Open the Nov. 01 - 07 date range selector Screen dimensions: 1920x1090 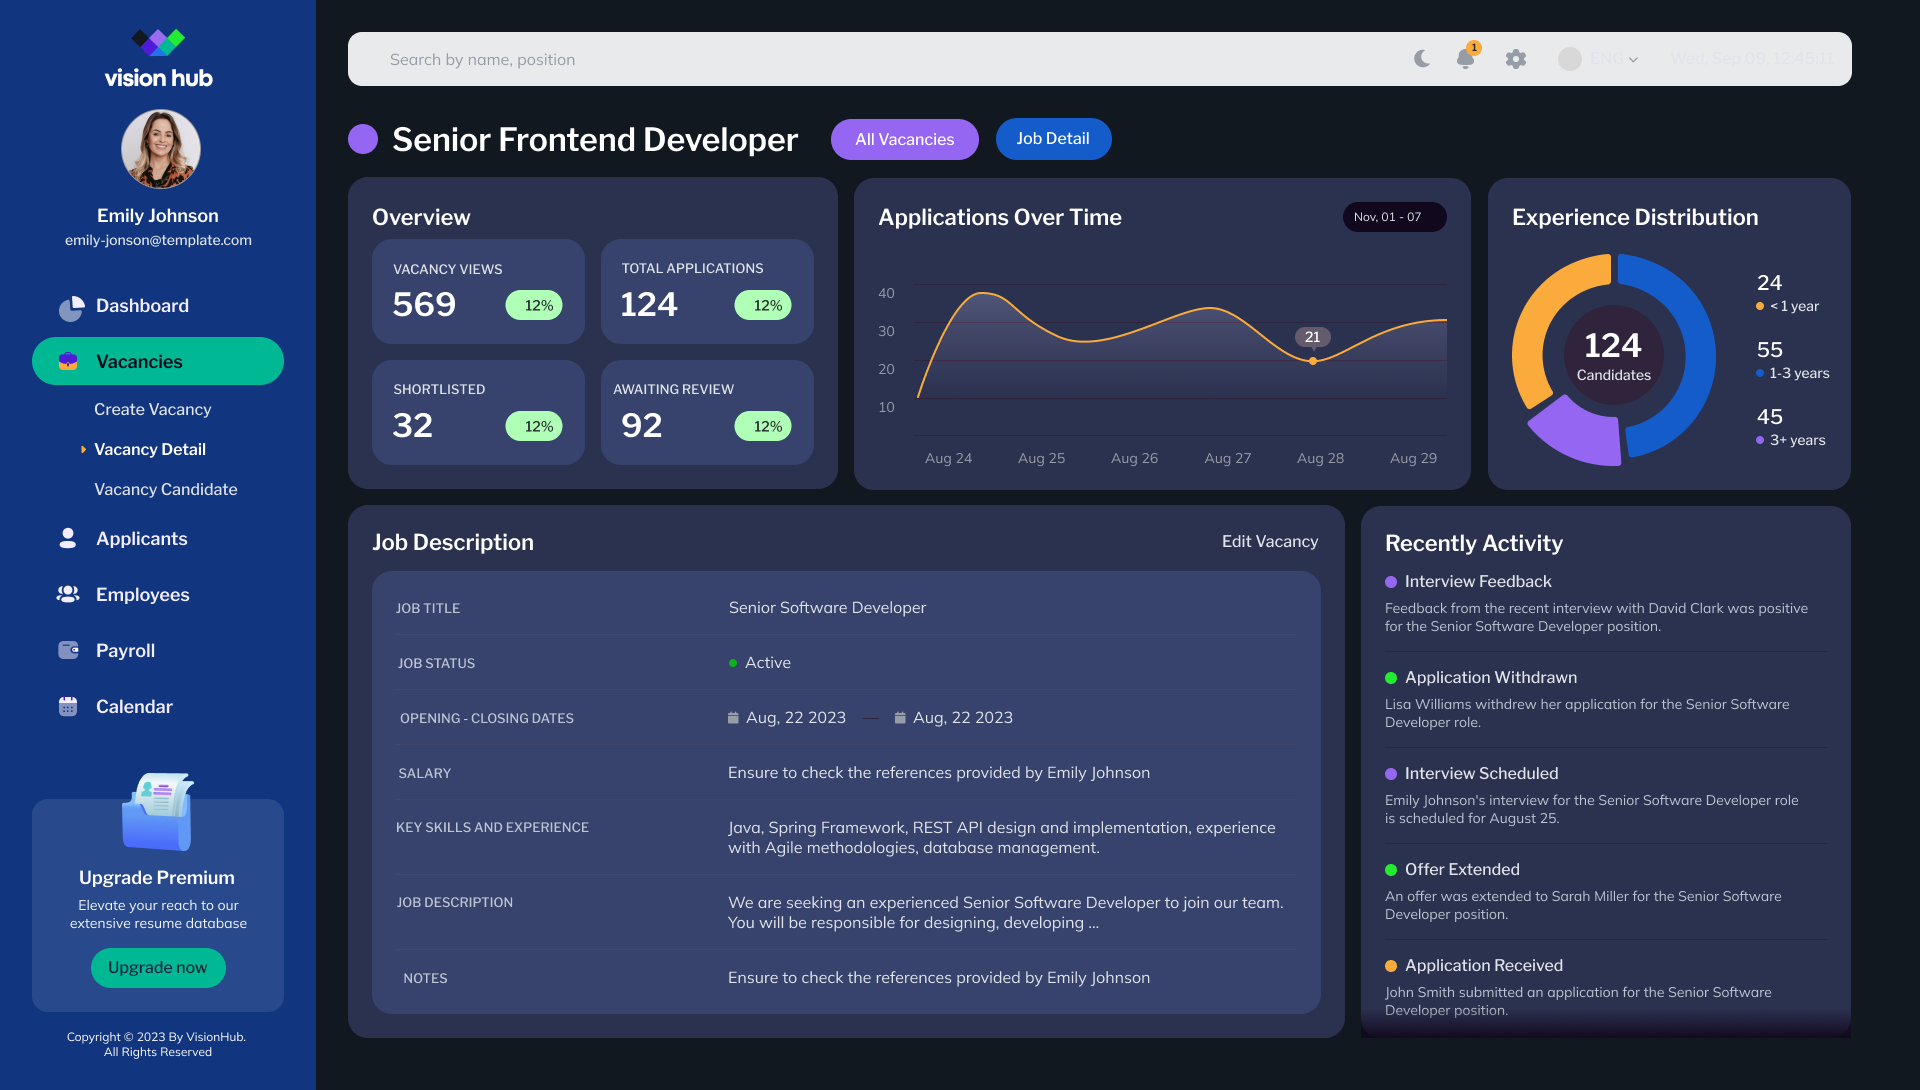(1394, 217)
